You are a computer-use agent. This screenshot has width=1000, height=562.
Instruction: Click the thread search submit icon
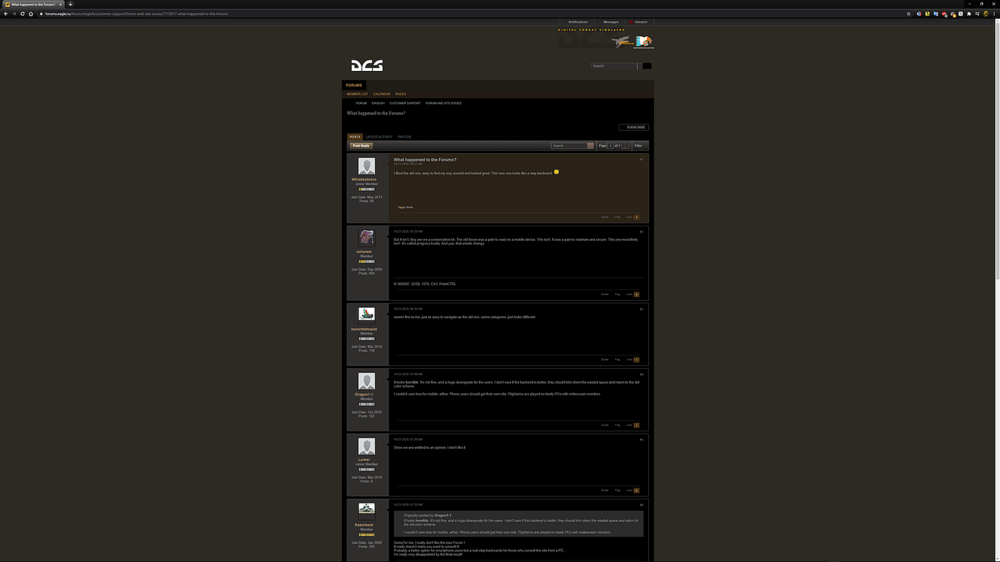(590, 145)
